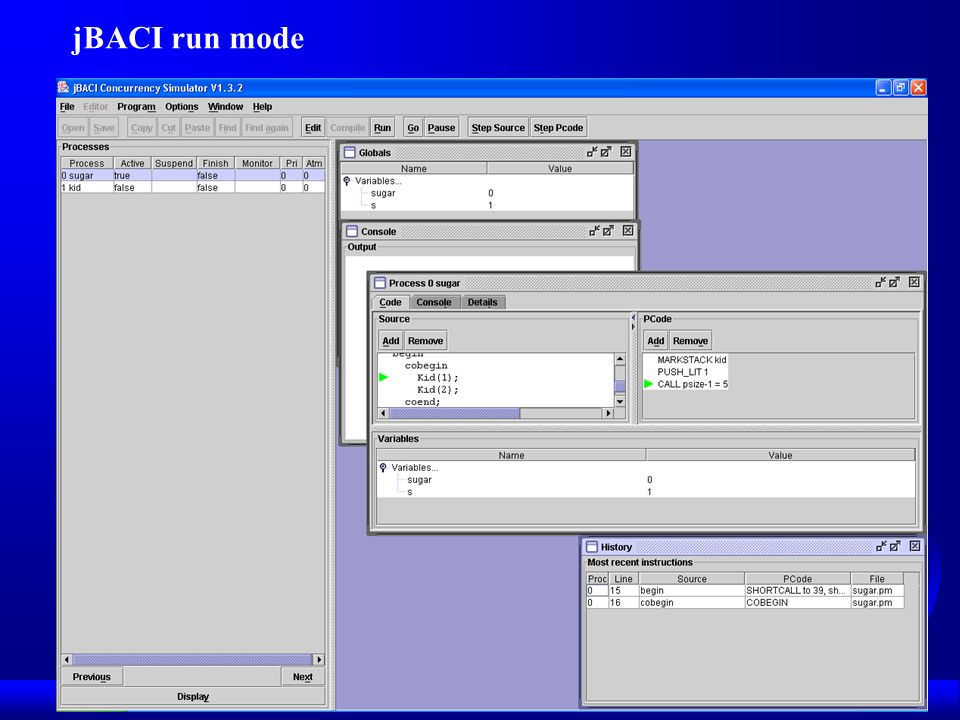This screenshot has width=960, height=720.
Task: Click the Processes table scroll right arrow
Action: coord(318,659)
